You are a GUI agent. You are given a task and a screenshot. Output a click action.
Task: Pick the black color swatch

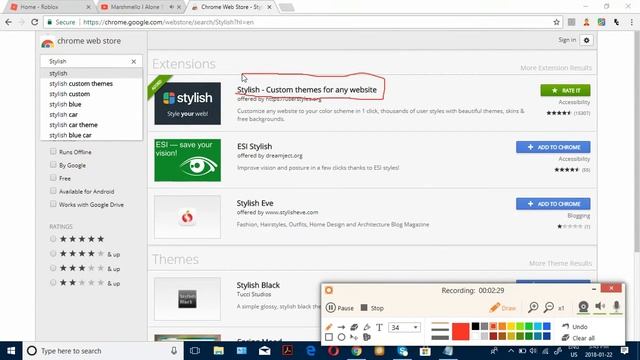[476, 326]
